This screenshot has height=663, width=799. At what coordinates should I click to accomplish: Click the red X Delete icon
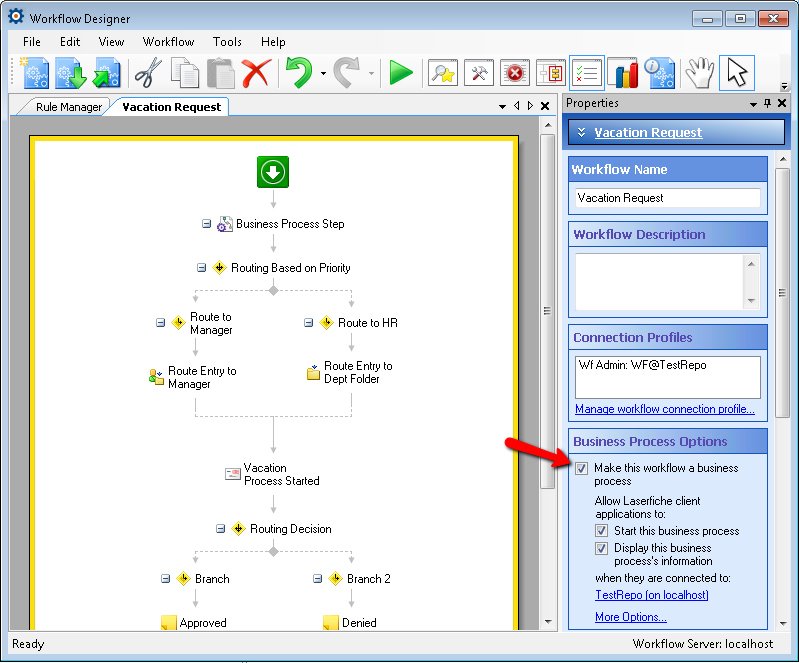(256, 73)
